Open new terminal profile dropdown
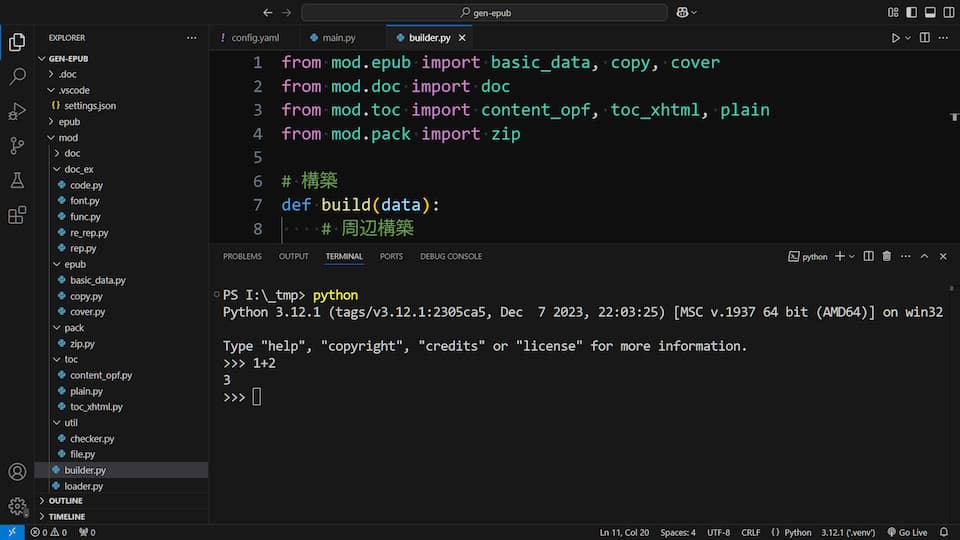 point(852,257)
